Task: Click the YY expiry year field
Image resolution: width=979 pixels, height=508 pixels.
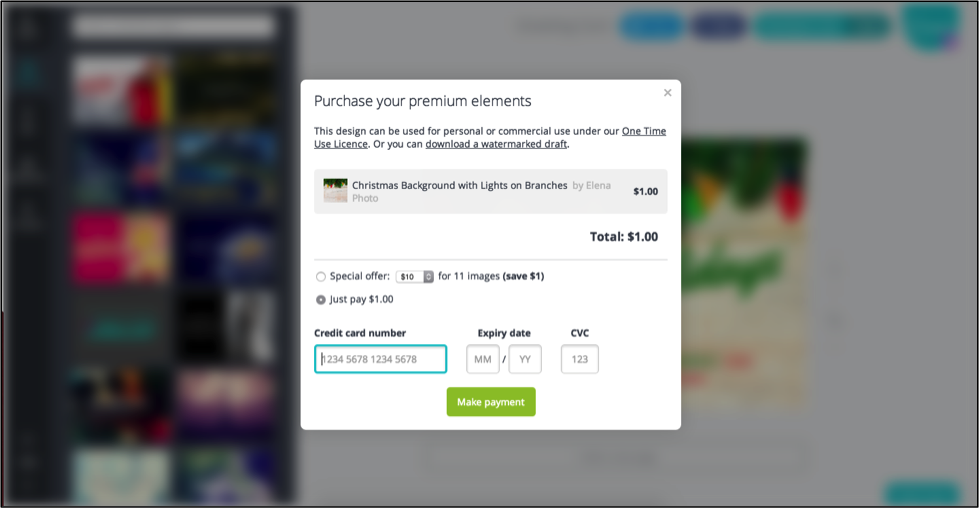Action: (525, 359)
